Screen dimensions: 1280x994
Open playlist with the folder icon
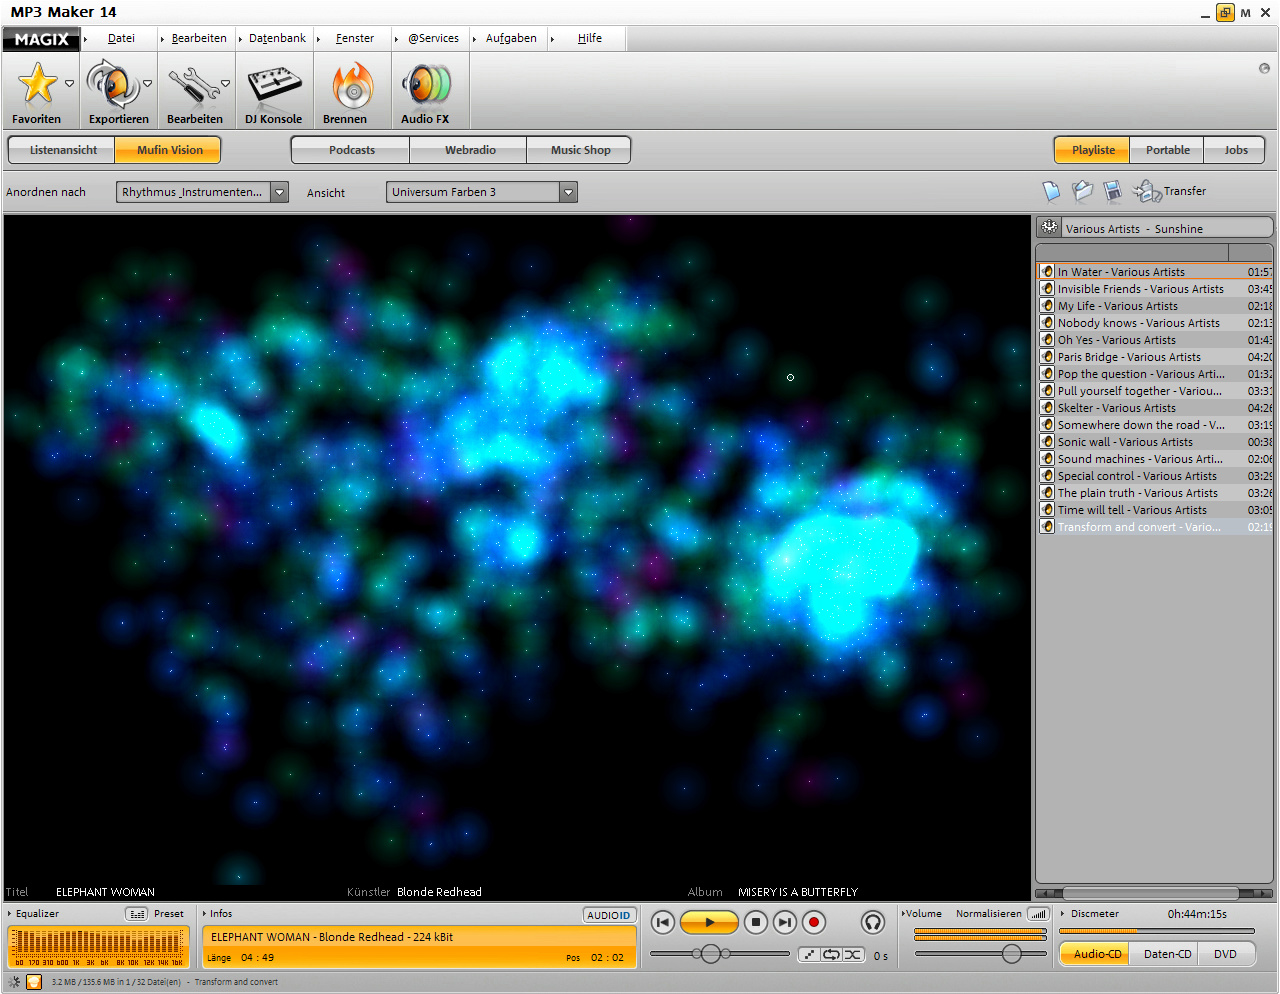[x=1082, y=191]
